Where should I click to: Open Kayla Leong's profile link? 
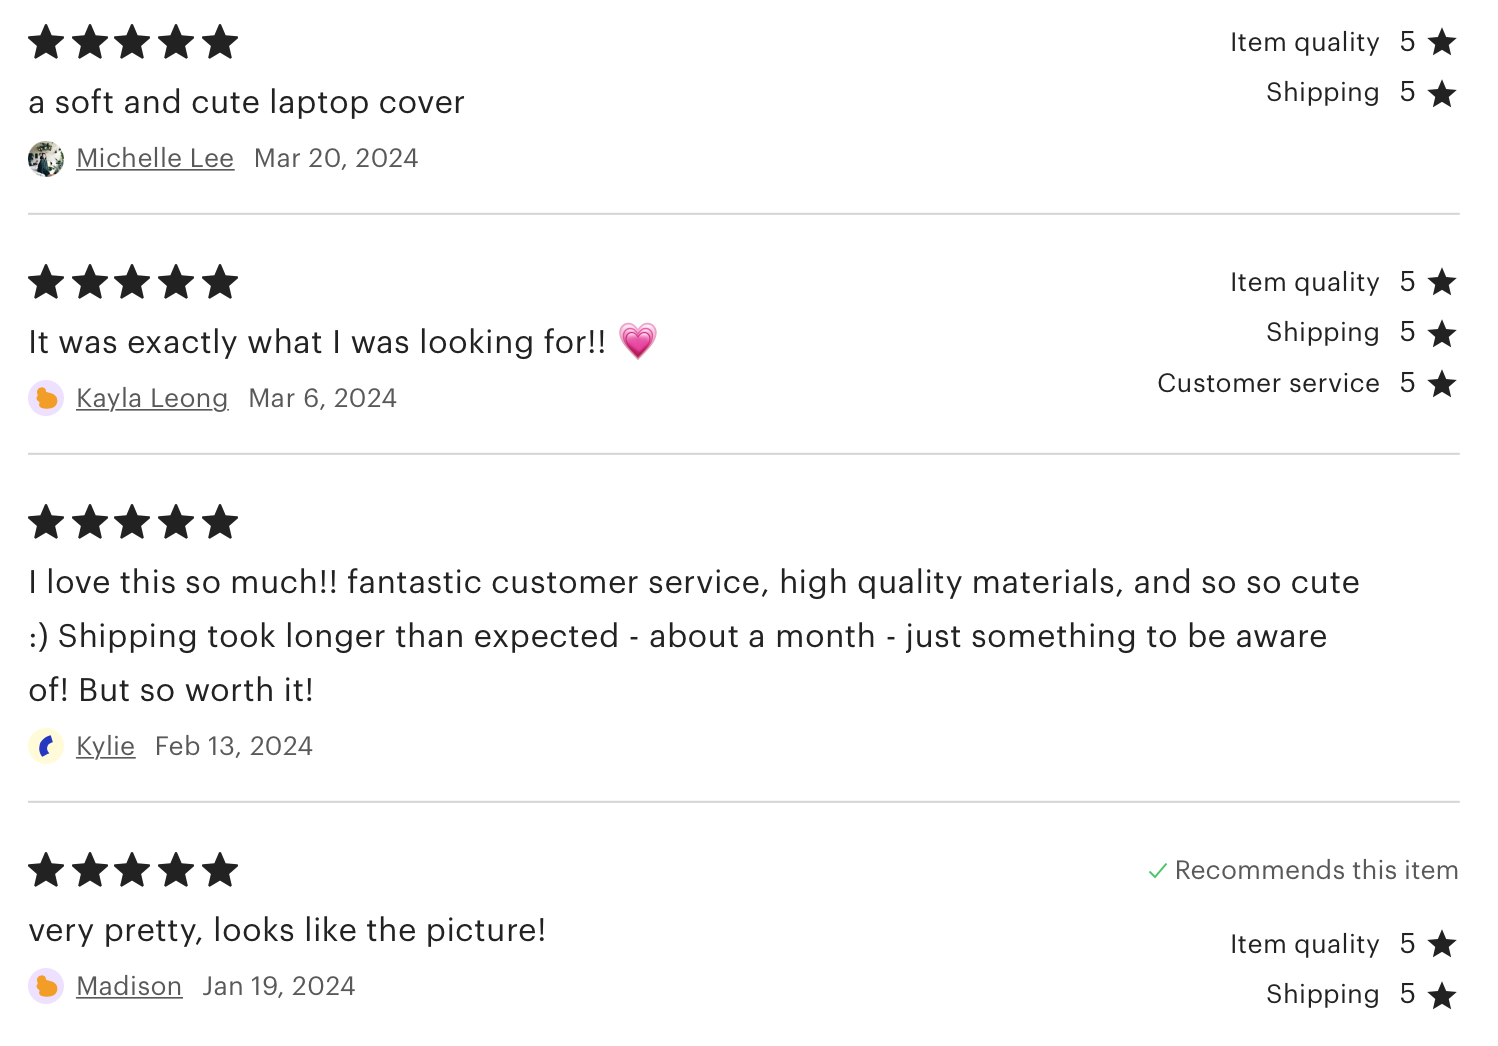click(152, 398)
